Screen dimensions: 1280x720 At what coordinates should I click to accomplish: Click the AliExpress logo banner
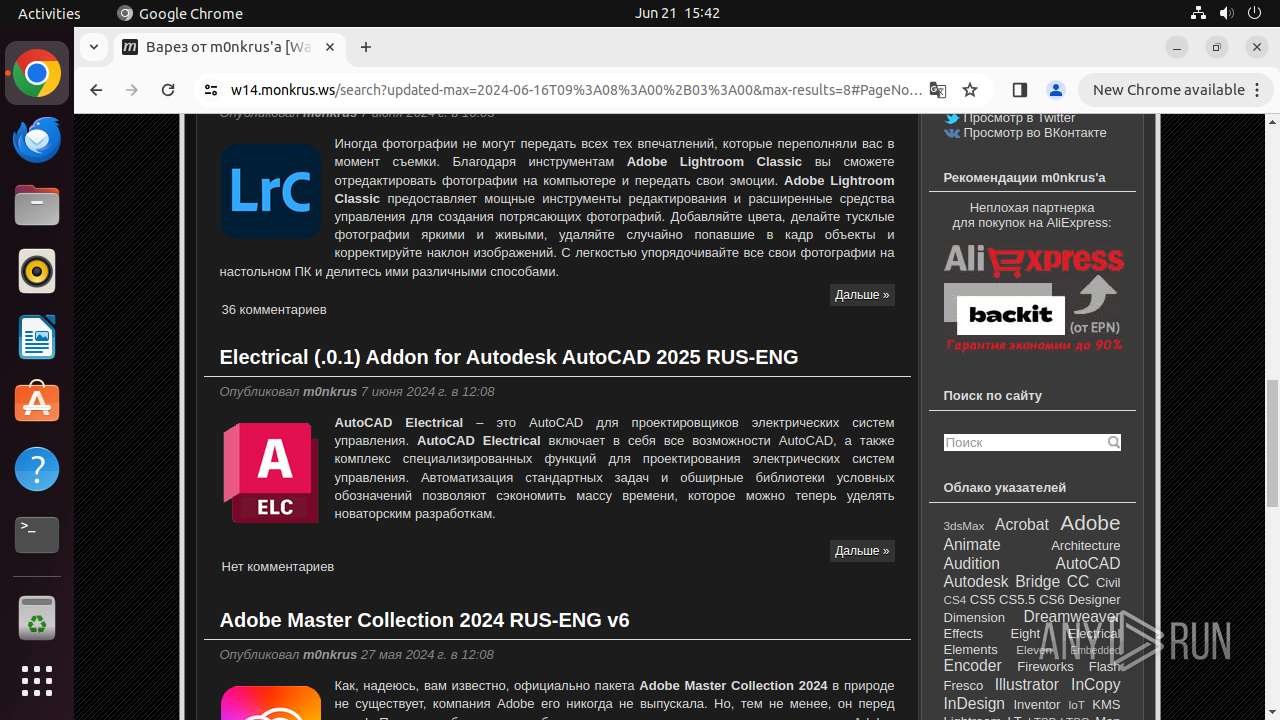[x=1034, y=259]
